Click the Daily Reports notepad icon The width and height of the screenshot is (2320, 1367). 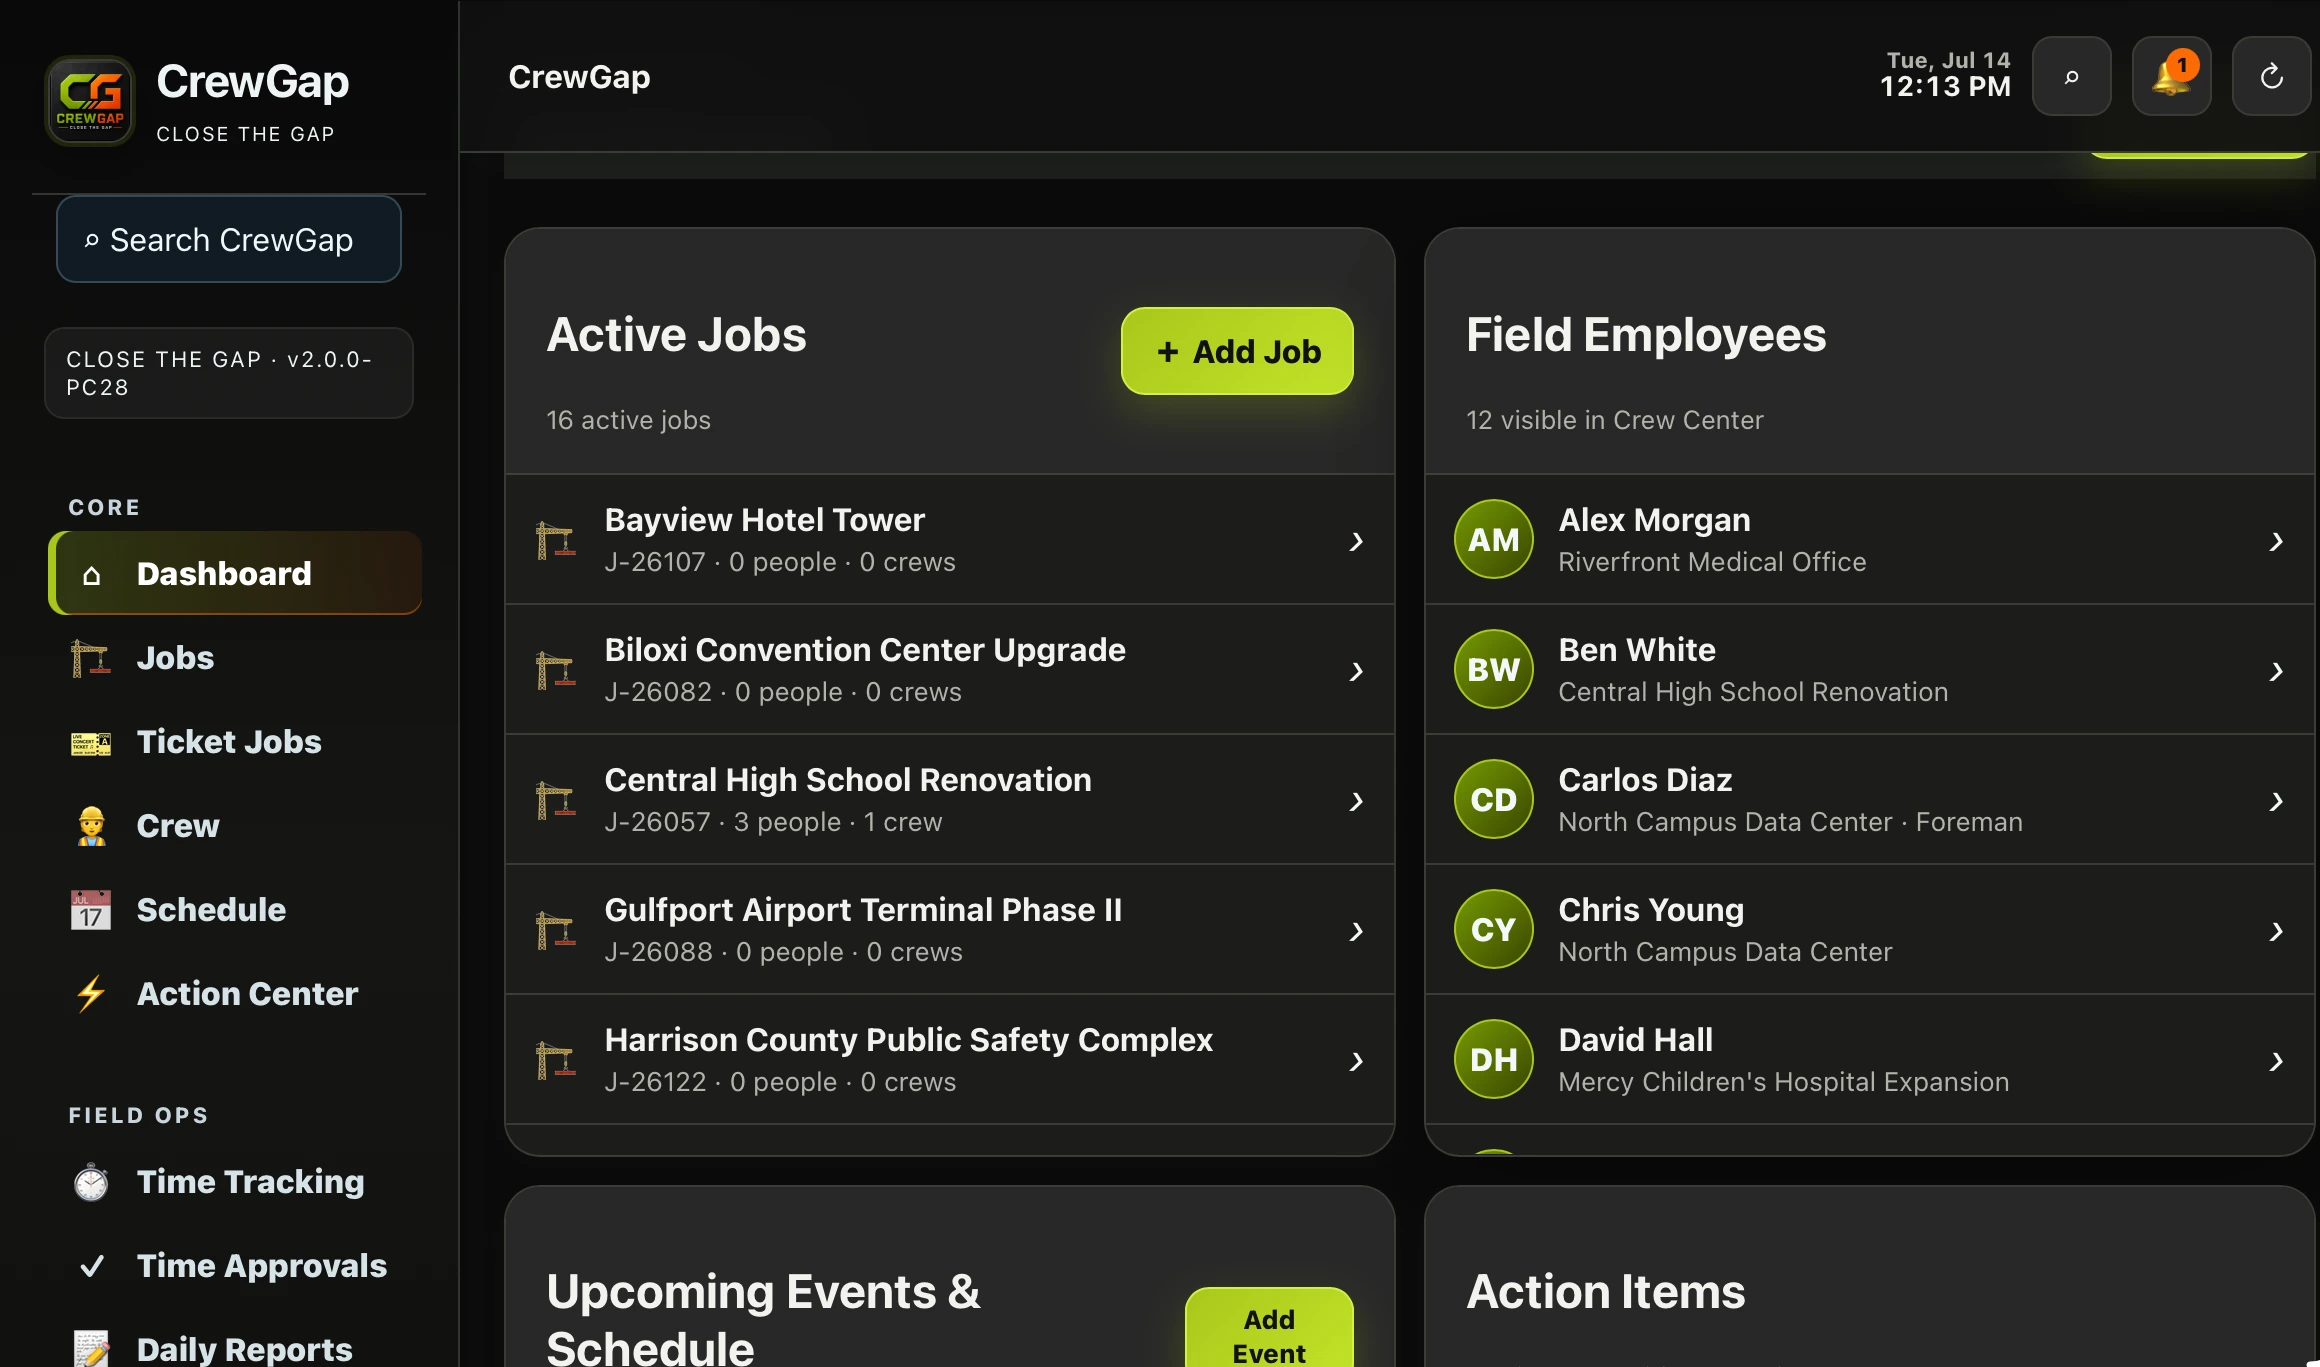point(91,1349)
